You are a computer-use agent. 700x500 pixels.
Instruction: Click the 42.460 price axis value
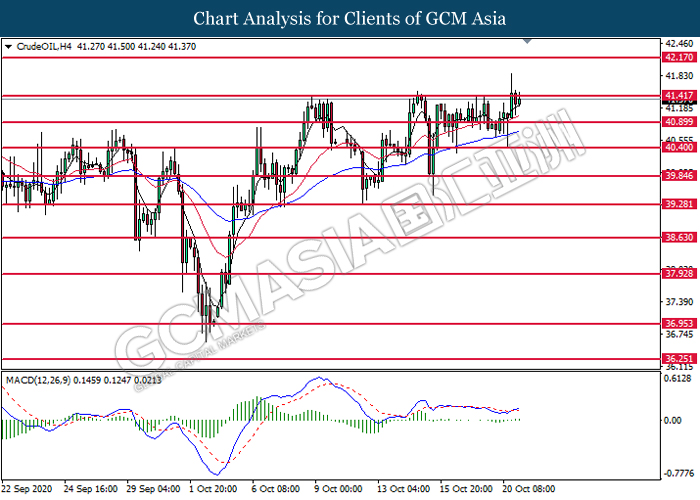point(679,44)
